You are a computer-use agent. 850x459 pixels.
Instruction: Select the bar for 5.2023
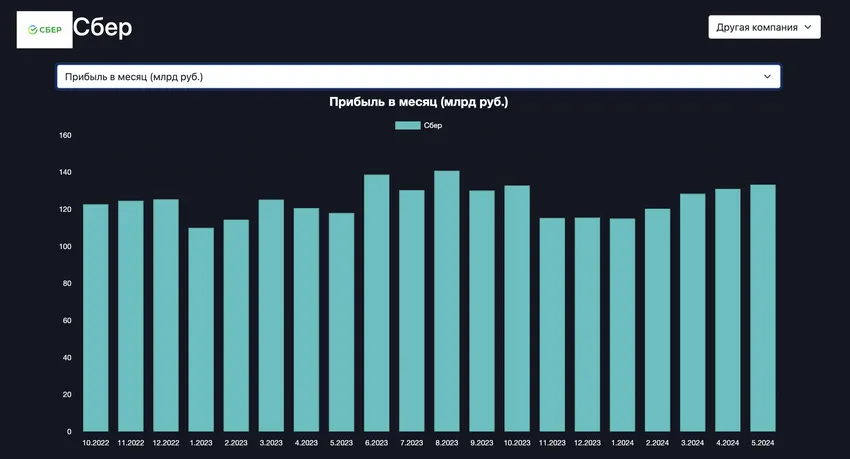click(342, 322)
